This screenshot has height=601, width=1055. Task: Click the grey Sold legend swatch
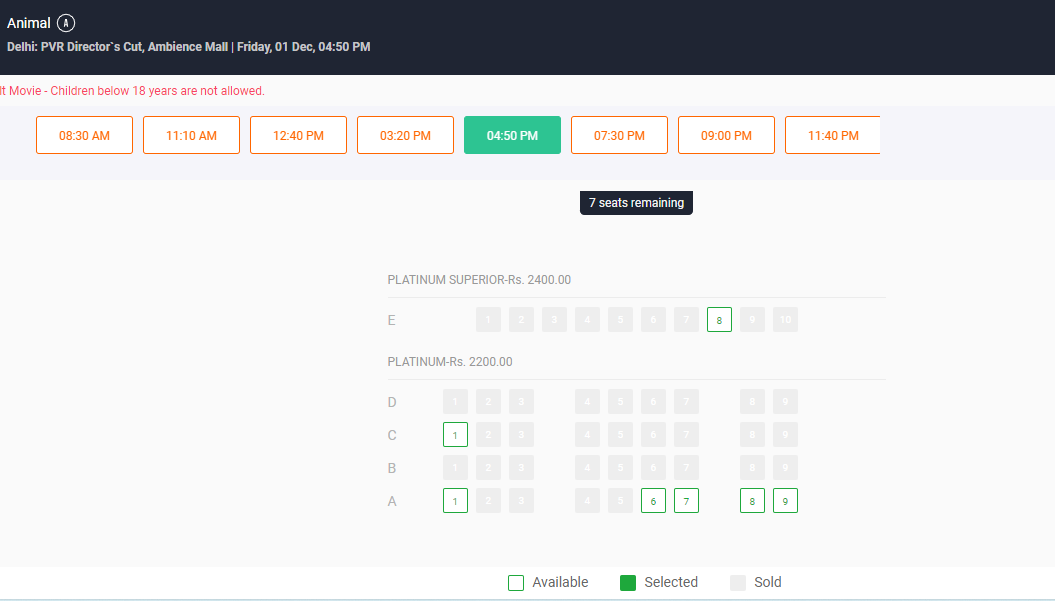(x=738, y=583)
